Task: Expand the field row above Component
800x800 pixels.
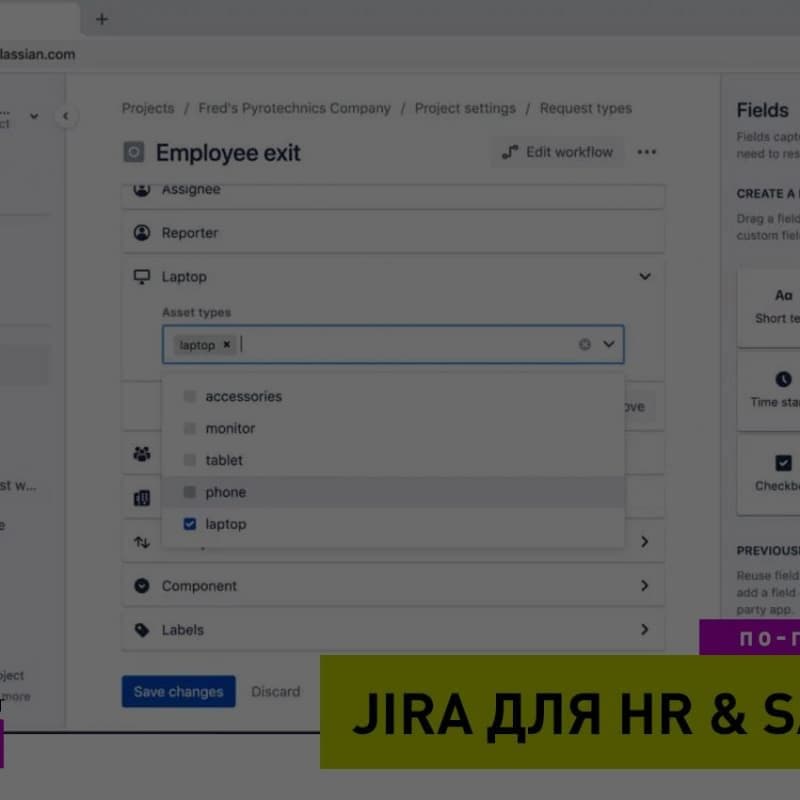Action: 645,542
